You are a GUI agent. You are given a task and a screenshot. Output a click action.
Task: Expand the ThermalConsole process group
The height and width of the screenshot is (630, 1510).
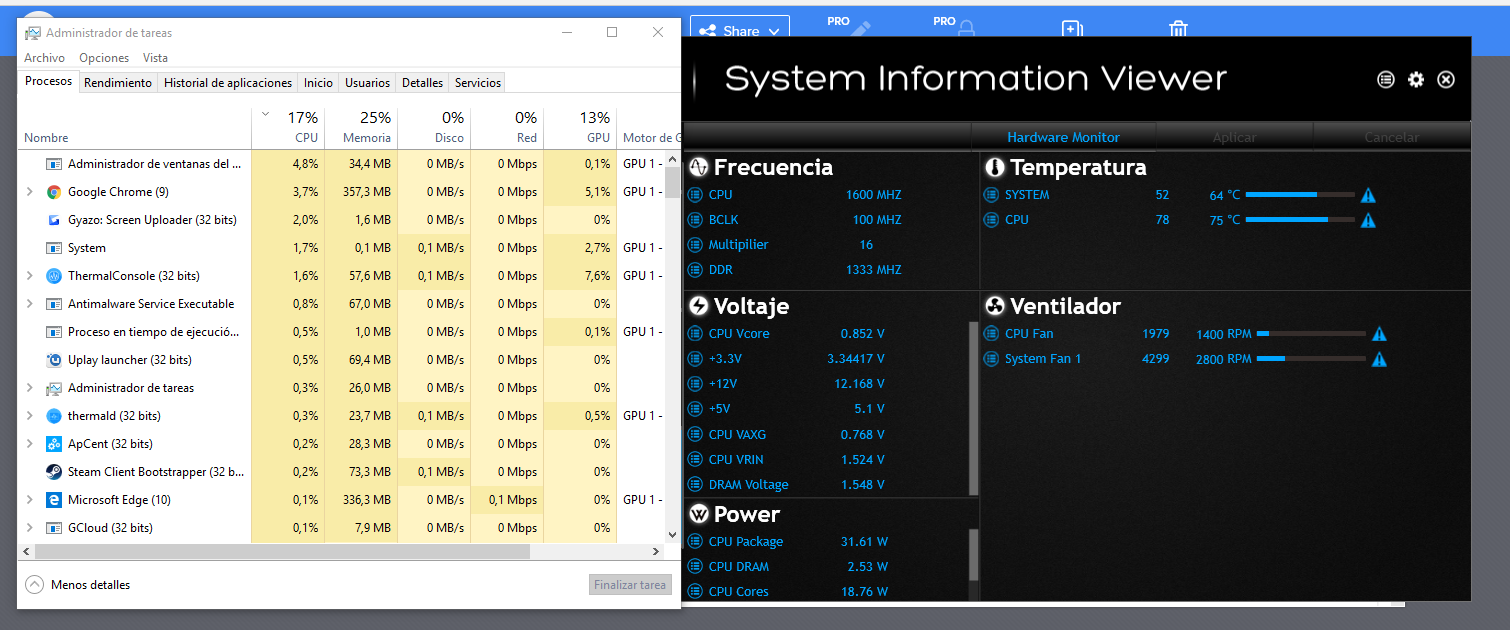point(29,276)
